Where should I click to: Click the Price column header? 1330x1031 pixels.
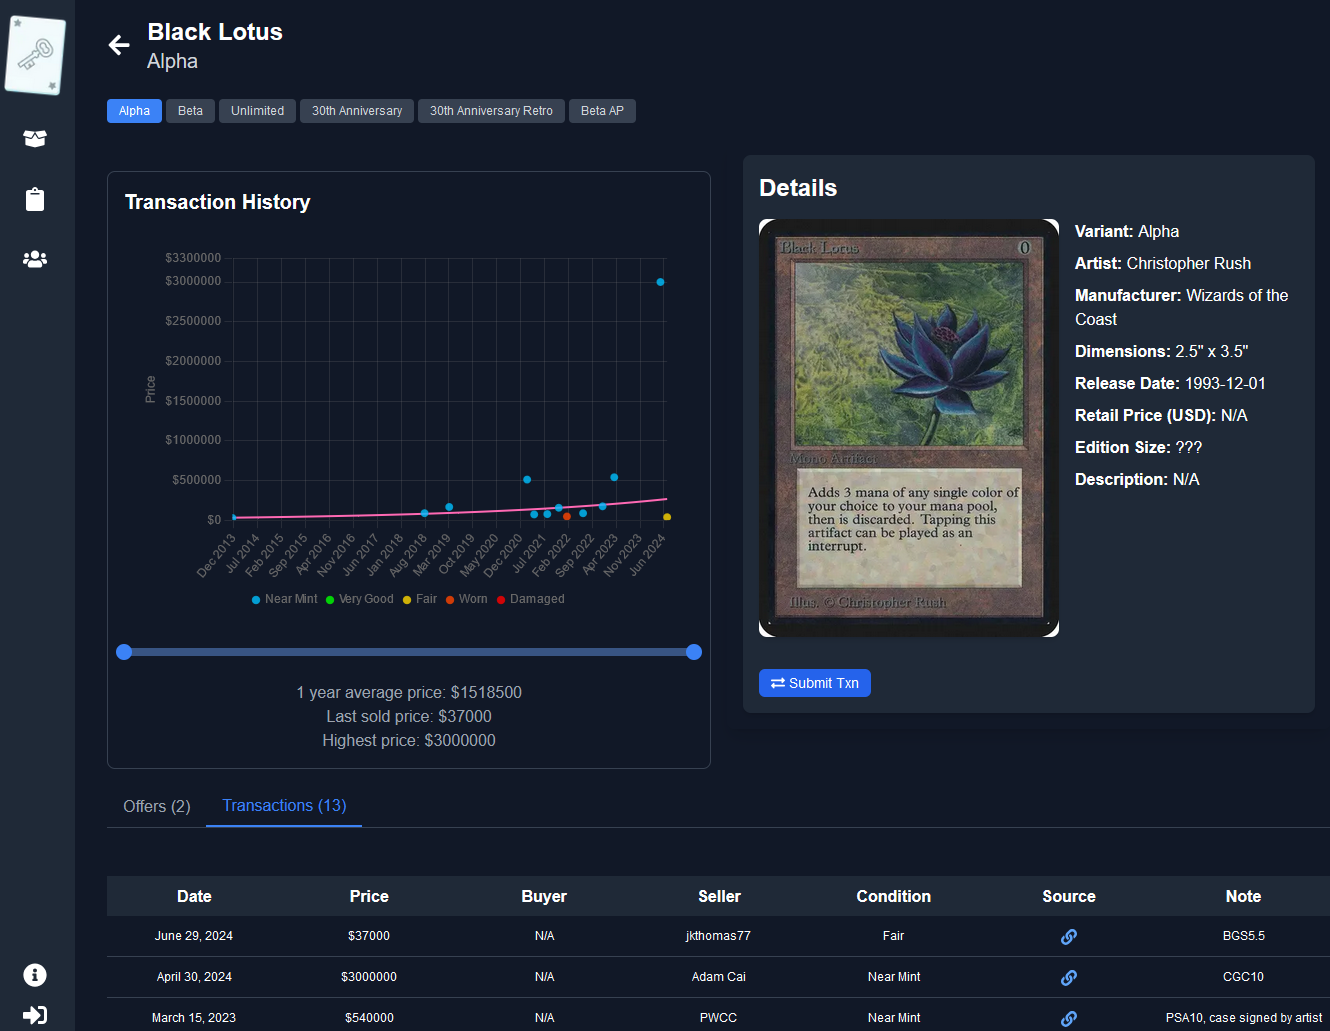coord(369,896)
